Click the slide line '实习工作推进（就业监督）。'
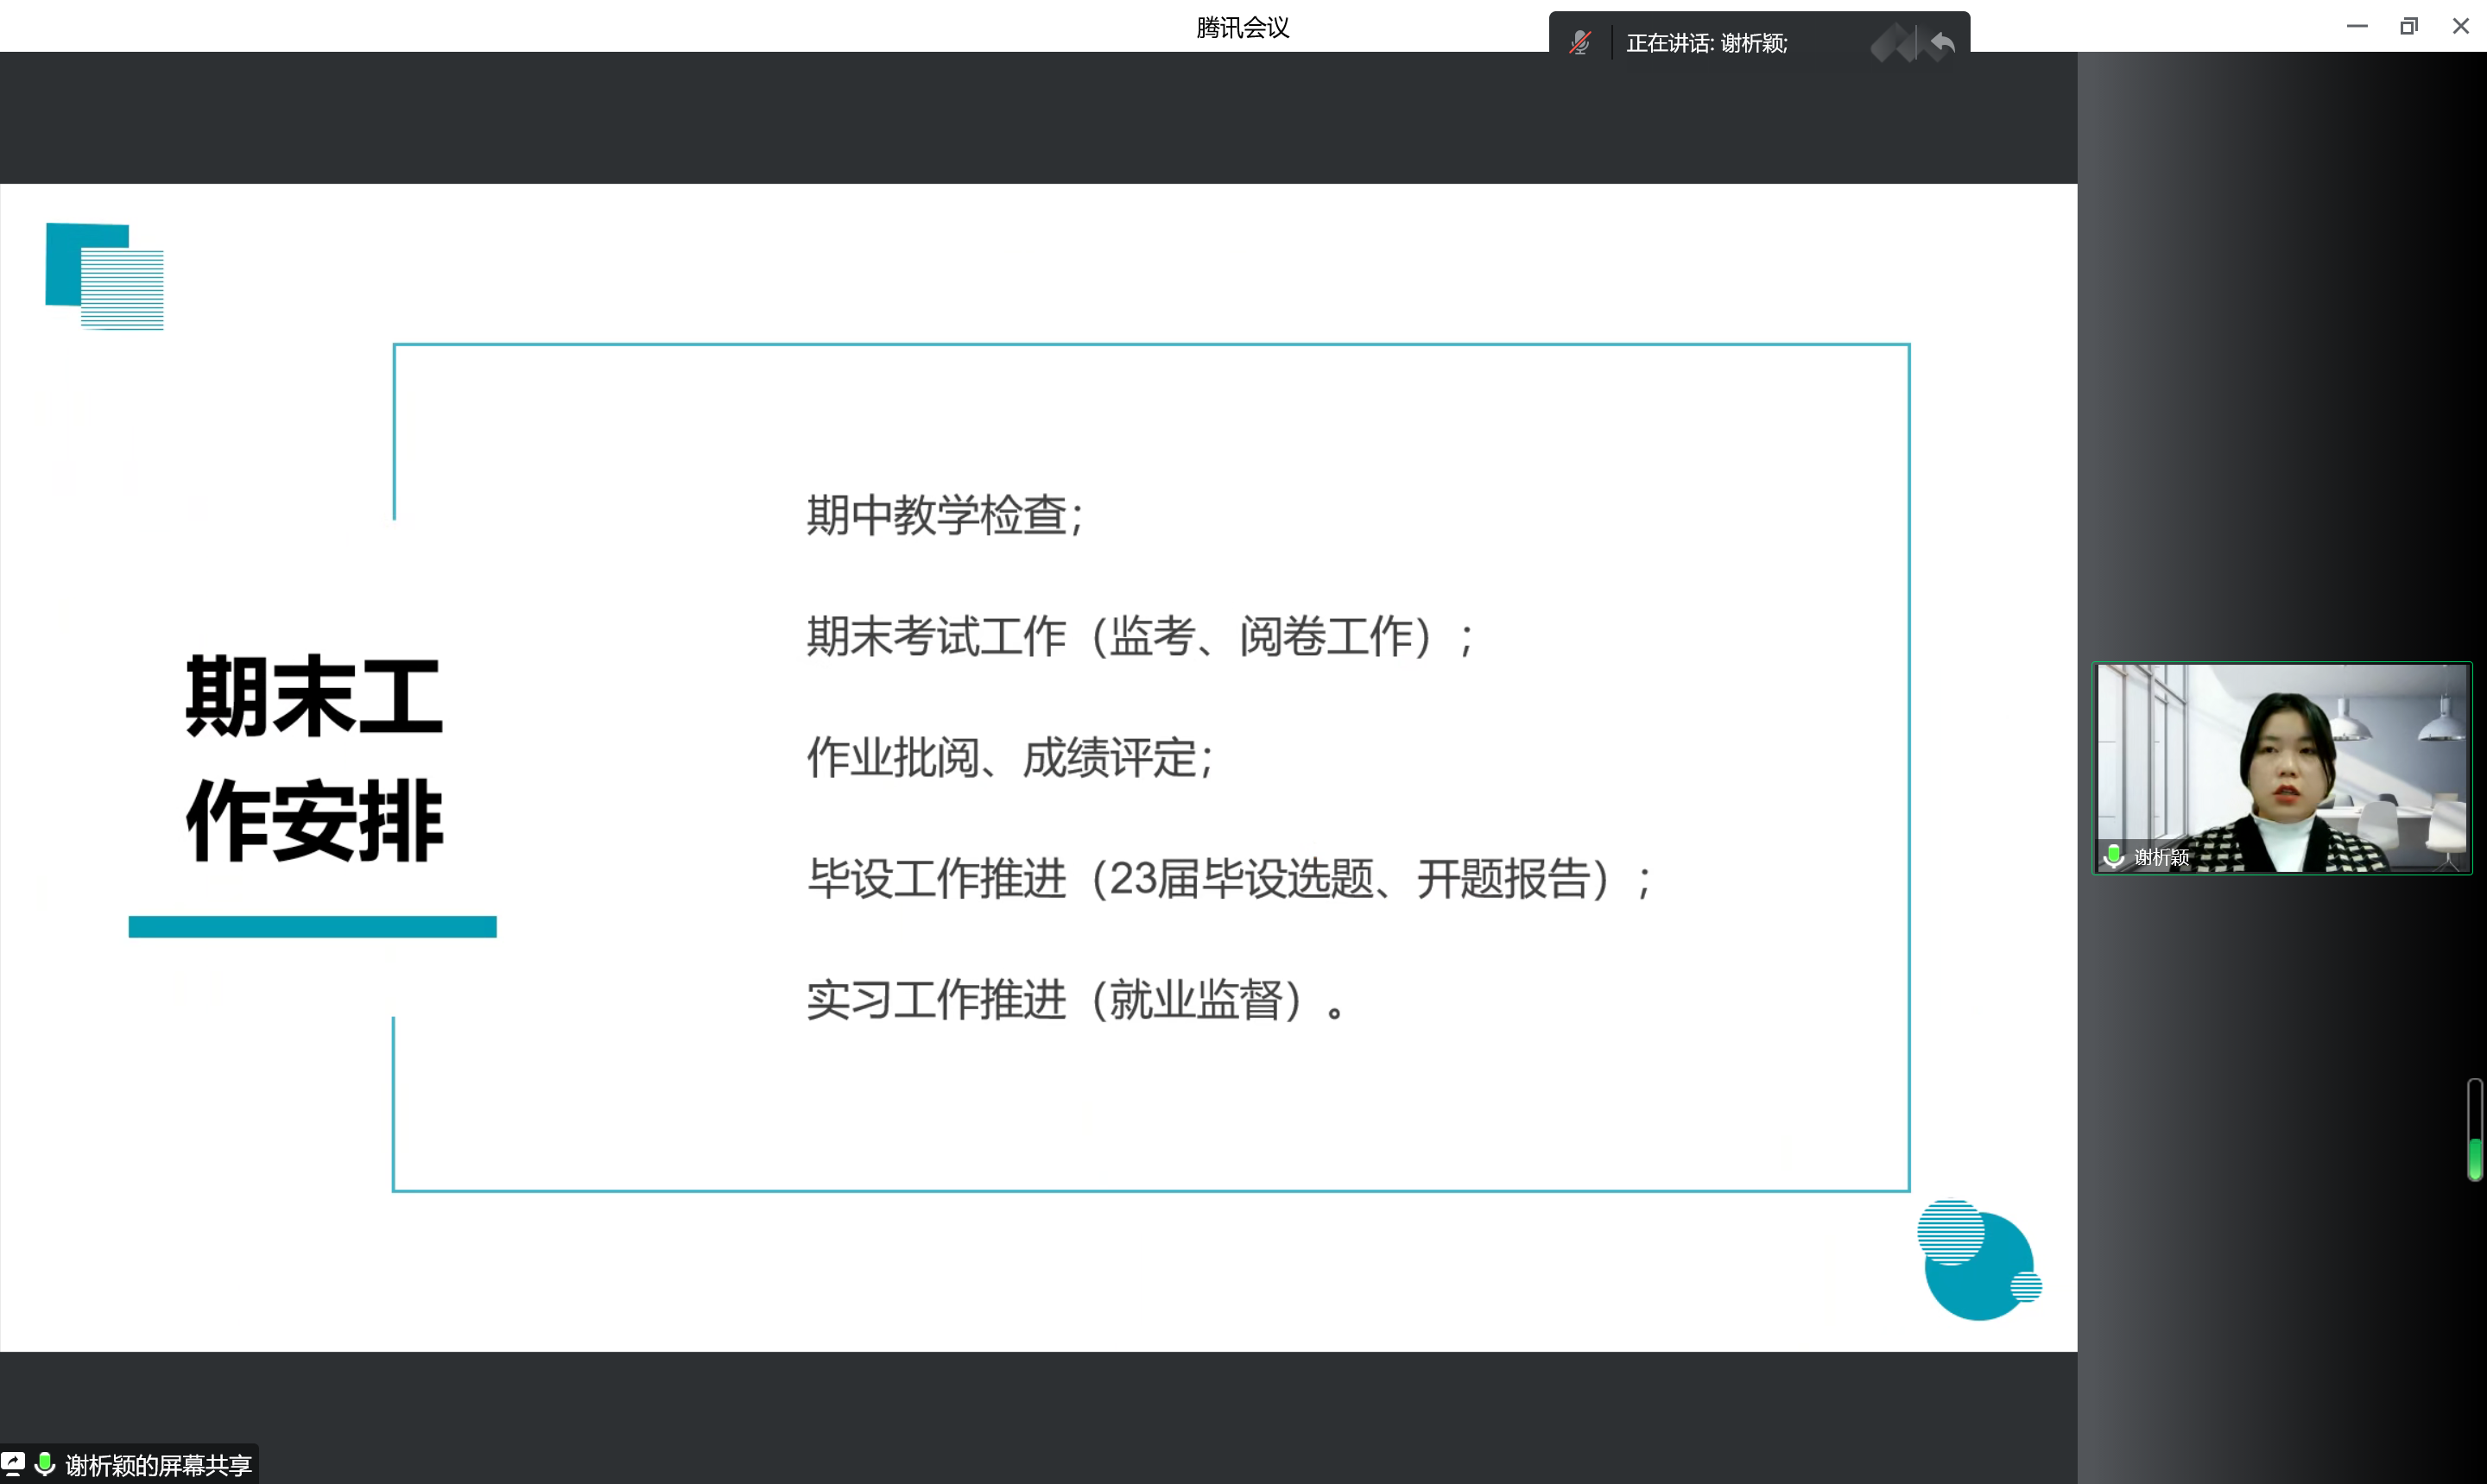The image size is (2487, 1484). [x=1077, y=999]
